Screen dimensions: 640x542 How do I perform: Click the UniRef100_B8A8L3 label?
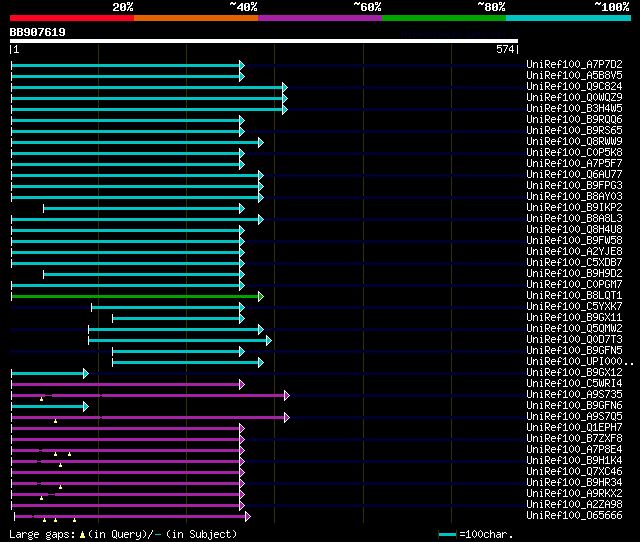pyautogui.click(x=574, y=219)
